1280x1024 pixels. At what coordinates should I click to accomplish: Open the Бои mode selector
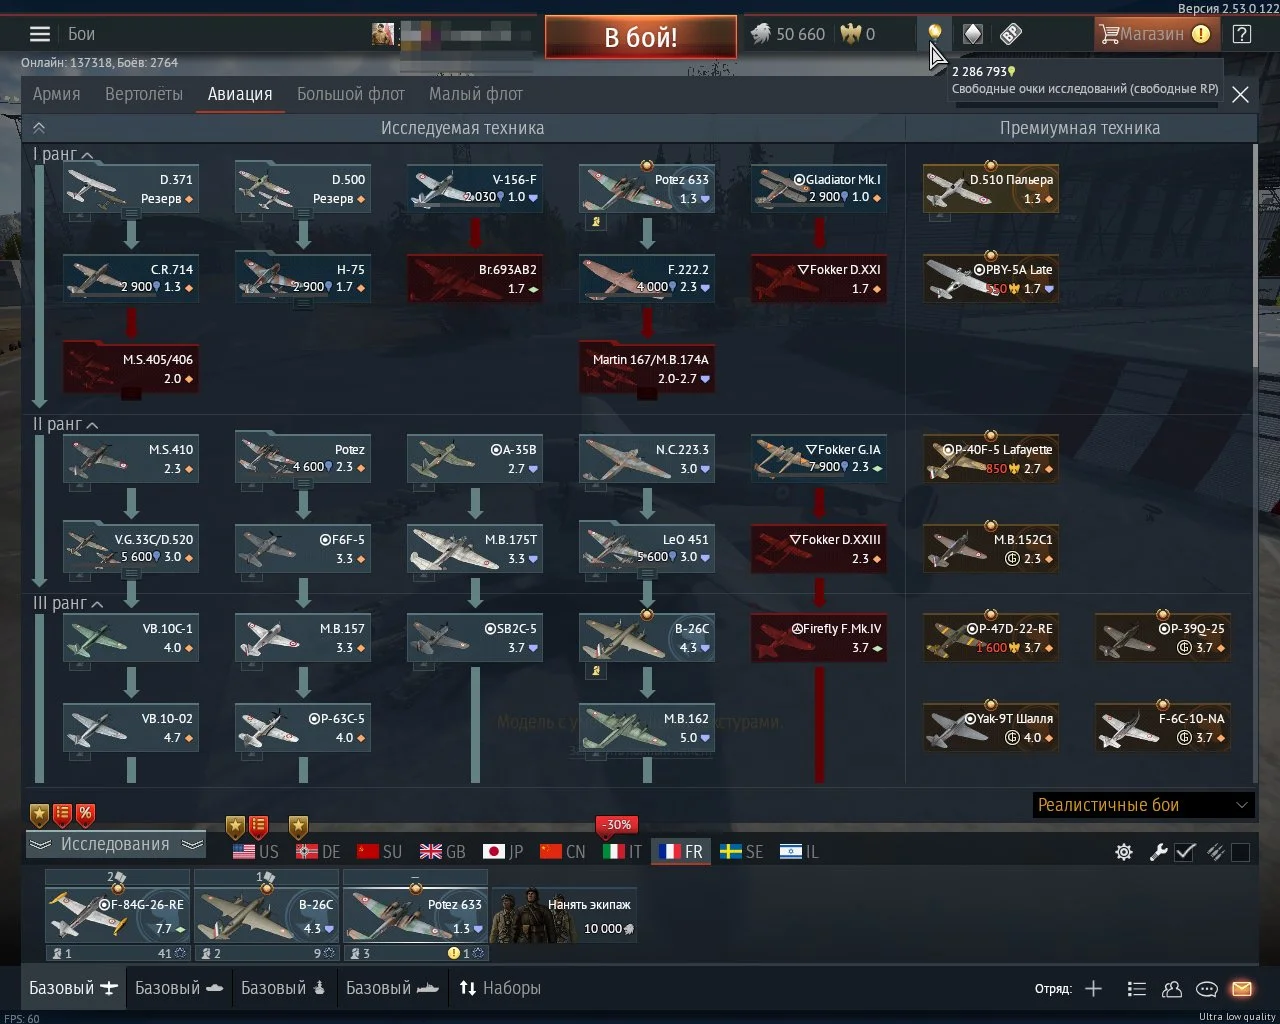(x=81, y=34)
